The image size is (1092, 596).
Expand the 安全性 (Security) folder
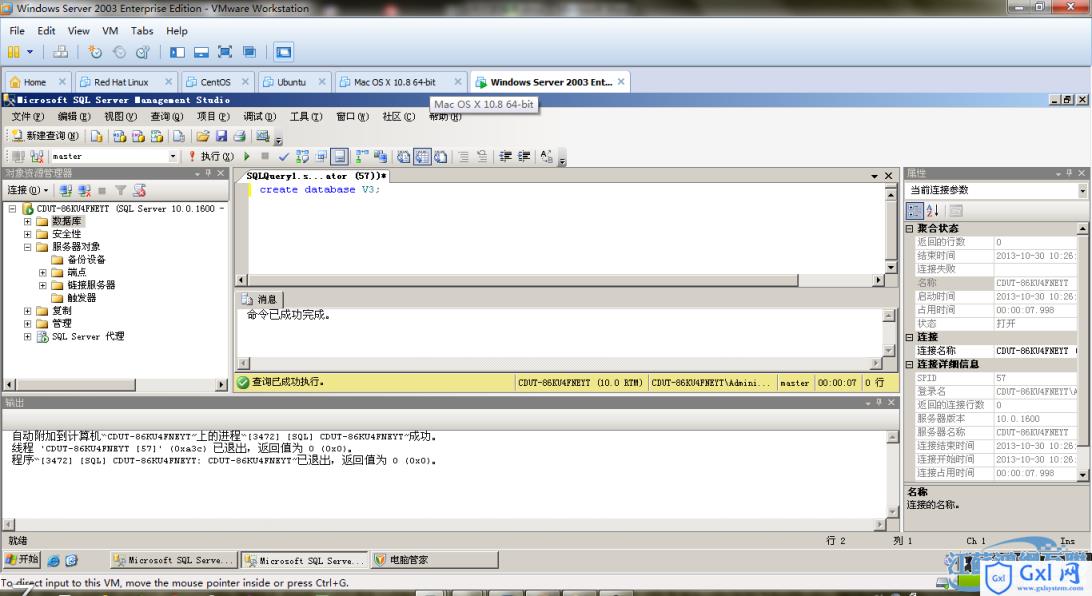pos(27,234)
